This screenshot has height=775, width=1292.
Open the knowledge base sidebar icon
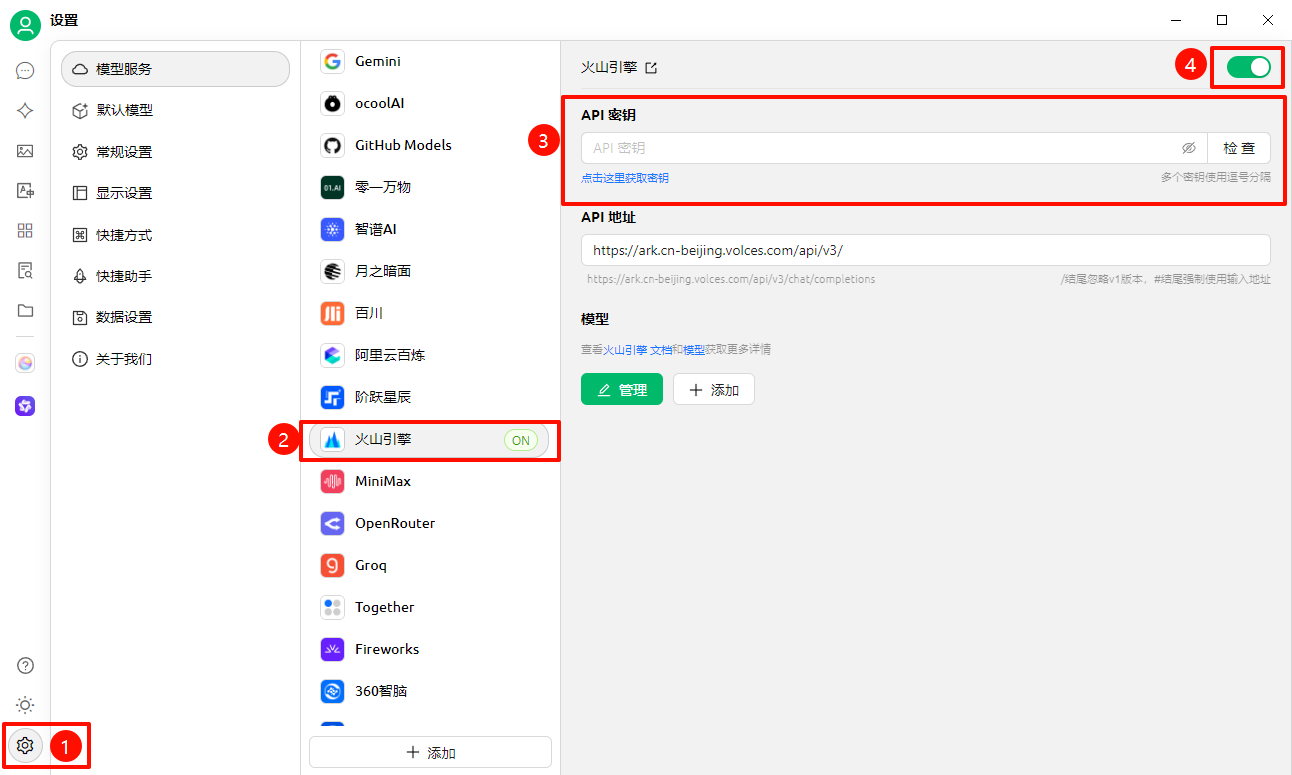(x=25, y=271)
